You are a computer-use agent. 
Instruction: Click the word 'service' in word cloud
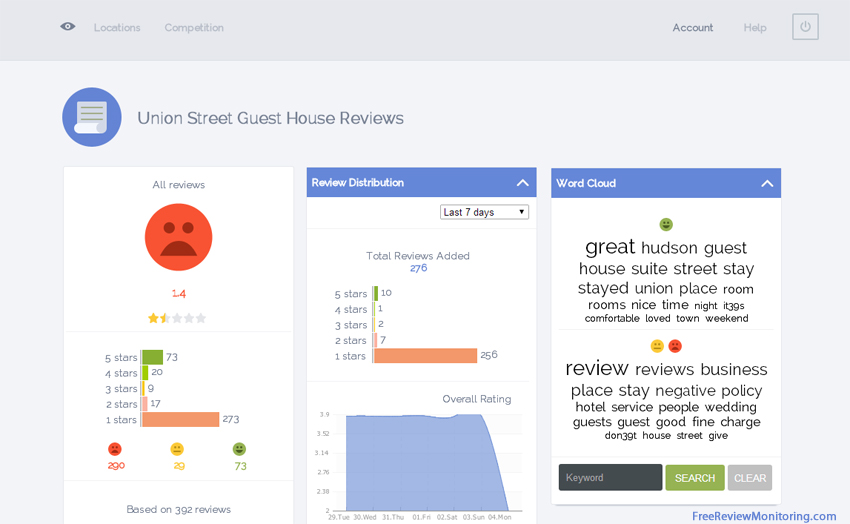[x=632, y=407]
